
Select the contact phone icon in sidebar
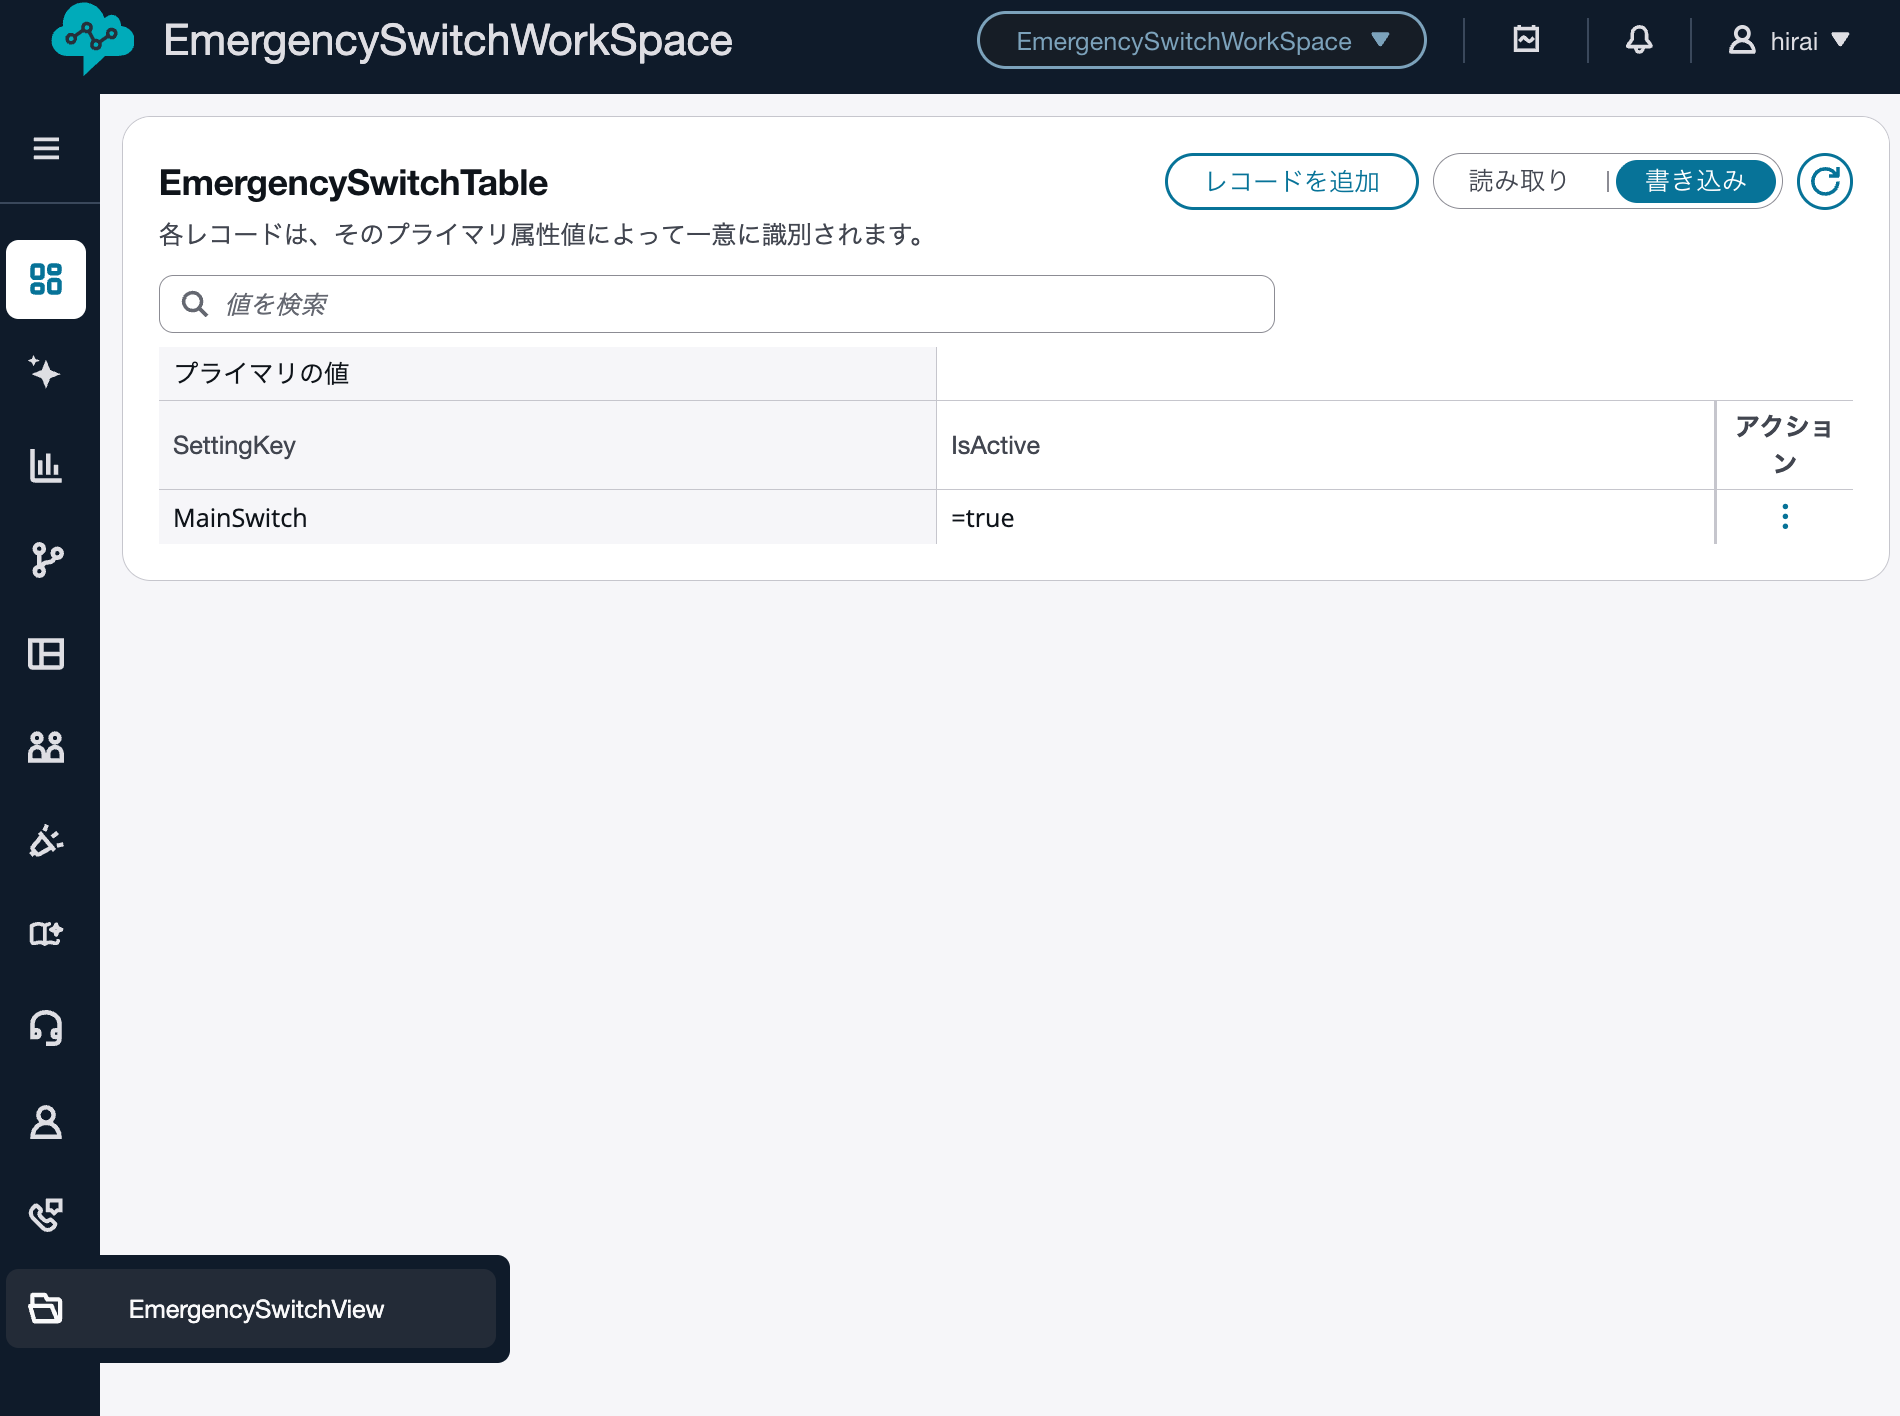pos(46,1215)
